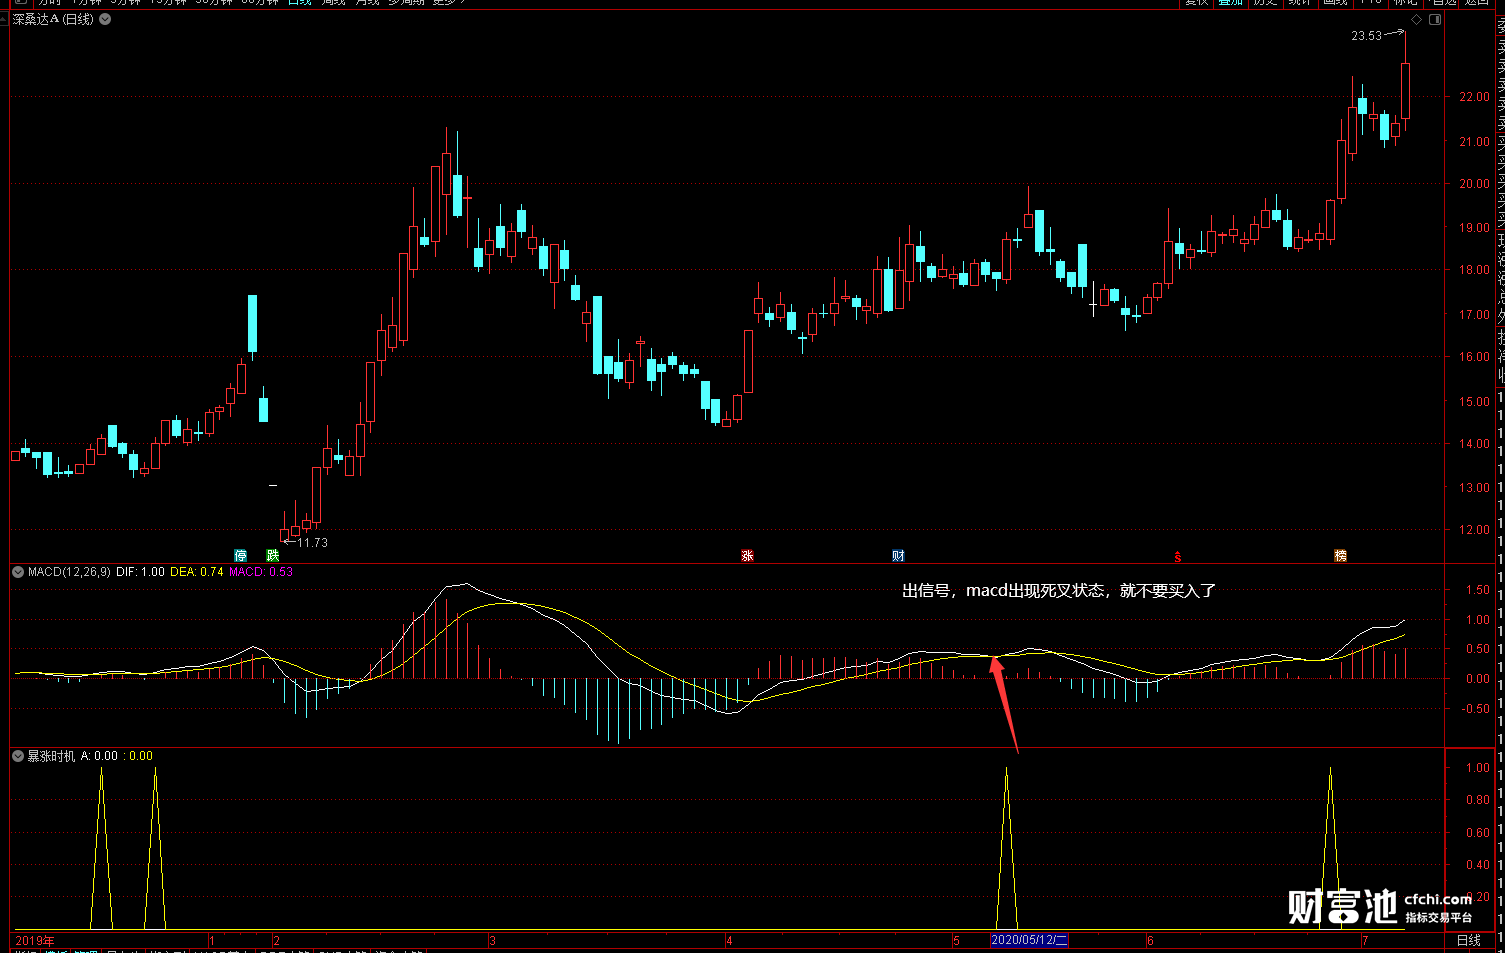The image size is (1505, 953).
Task: Click the 暴涨时机 indicator name
Action: tap(51, 756)
